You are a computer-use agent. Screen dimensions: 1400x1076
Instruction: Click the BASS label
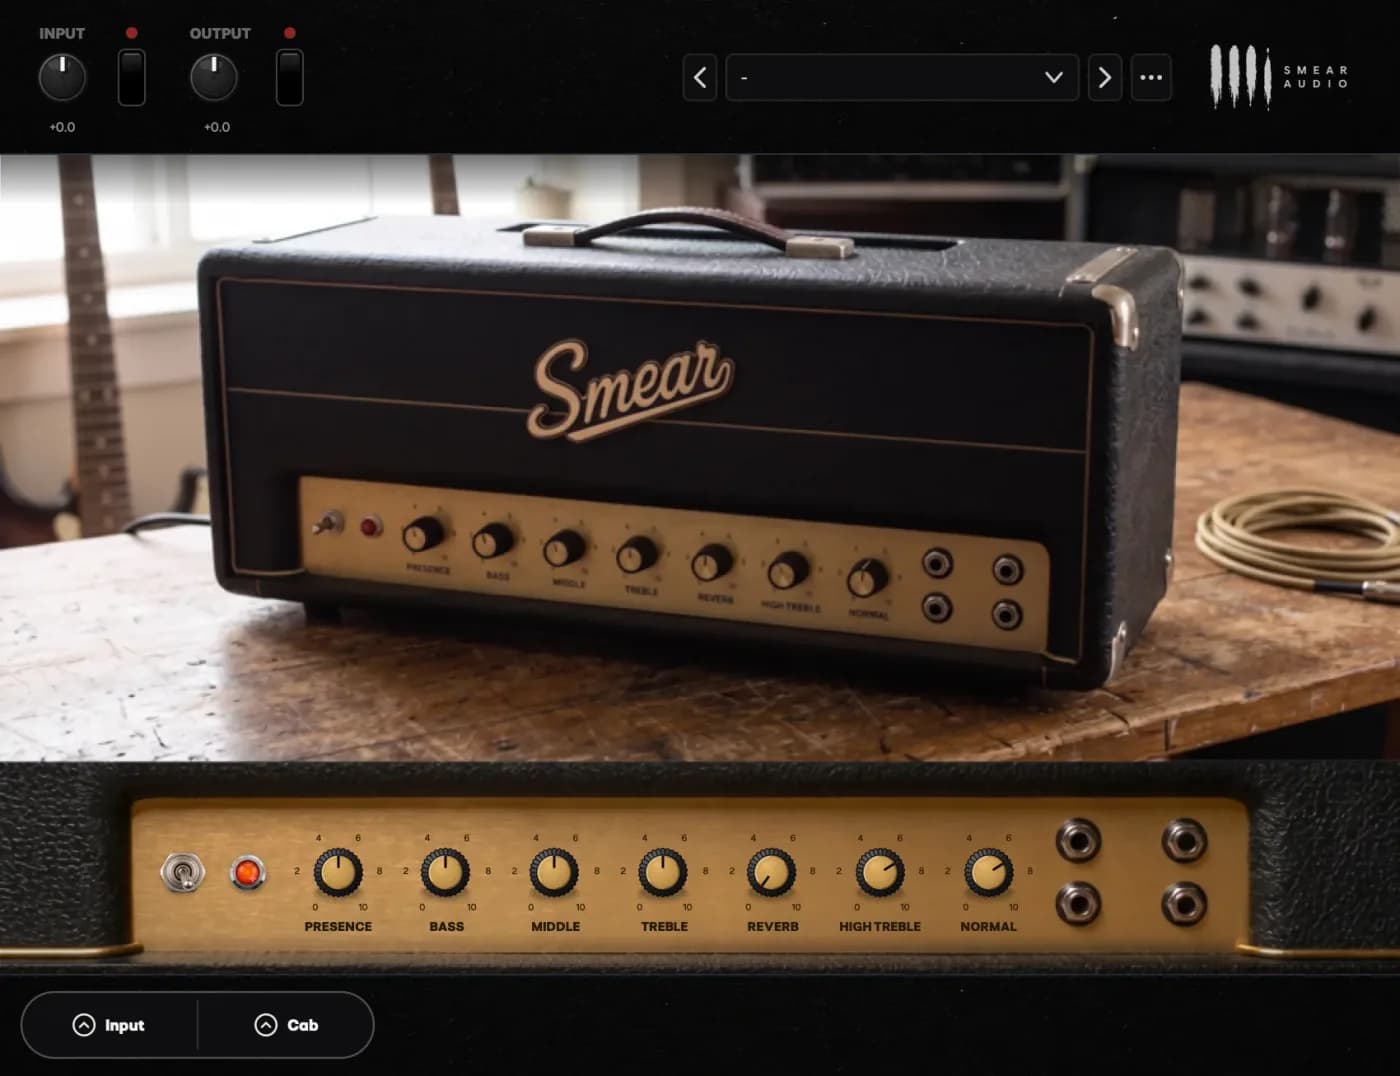[x=446, y=927]
